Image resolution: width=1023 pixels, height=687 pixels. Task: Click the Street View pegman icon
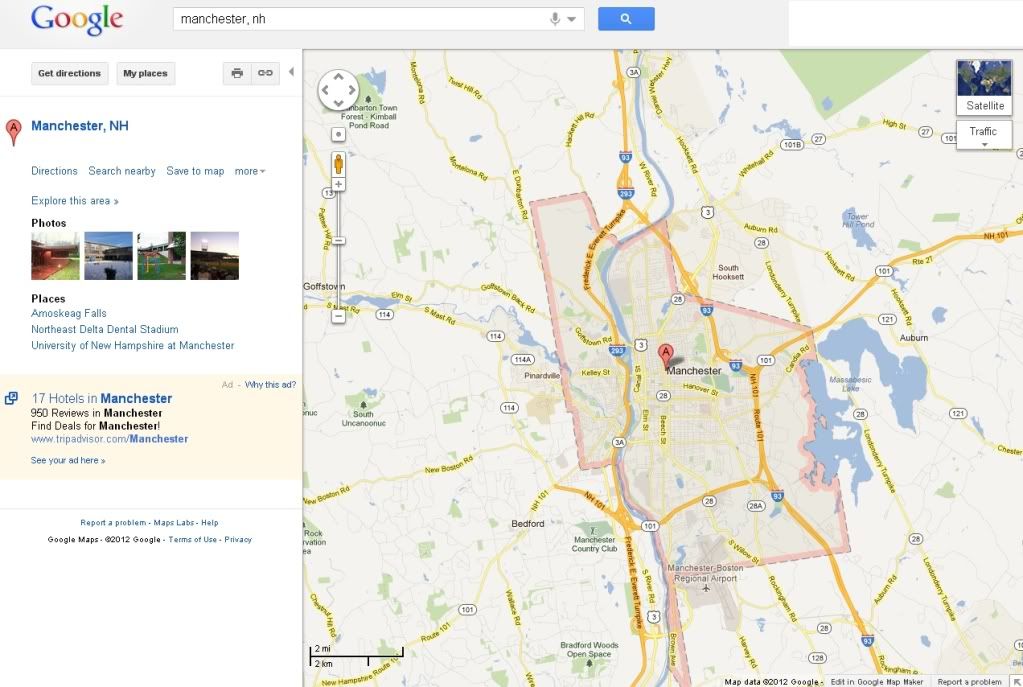[338, 164]
